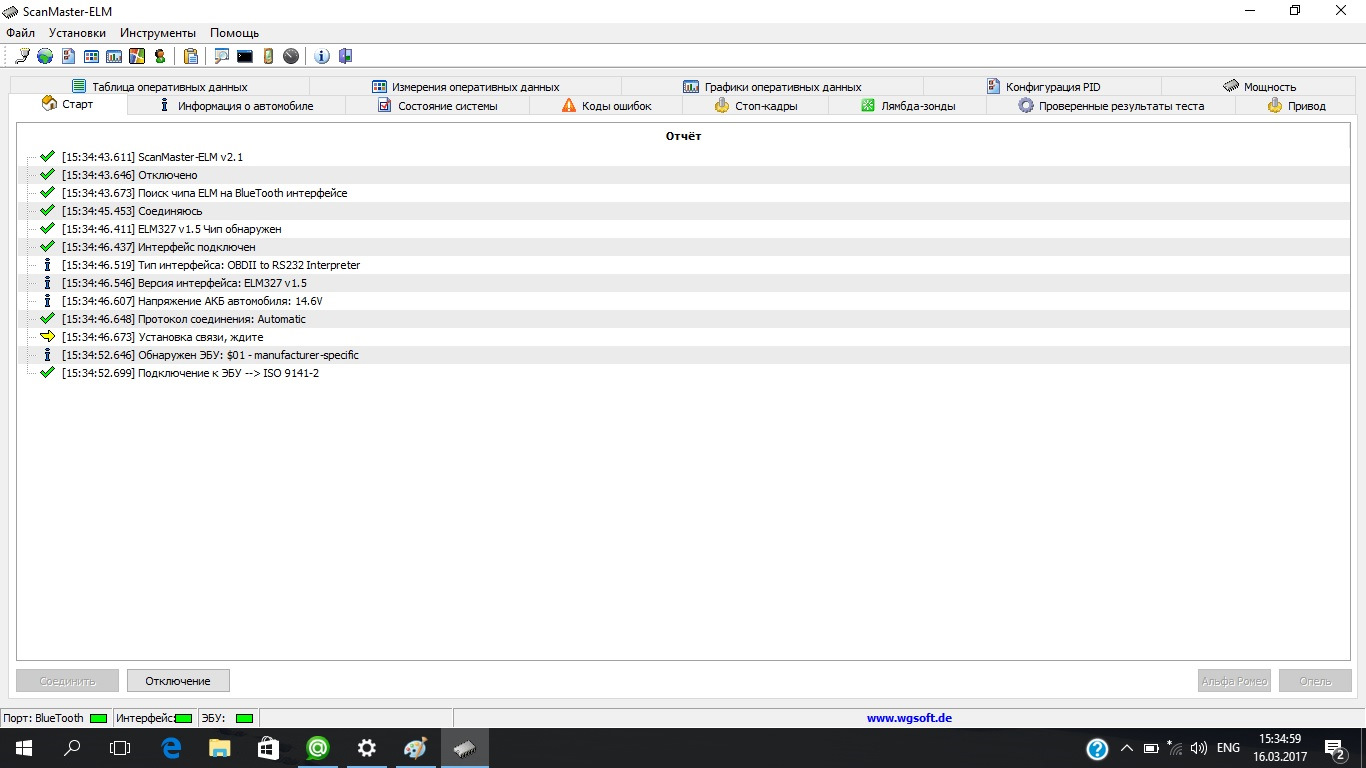Click the dark round gauge toolbar icon
Image resolution: width=1366 pixels, height=768 pixels.
[291, 56]
